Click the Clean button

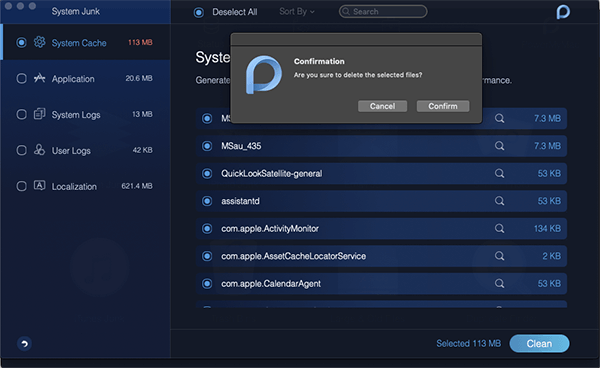pos(539,344)
